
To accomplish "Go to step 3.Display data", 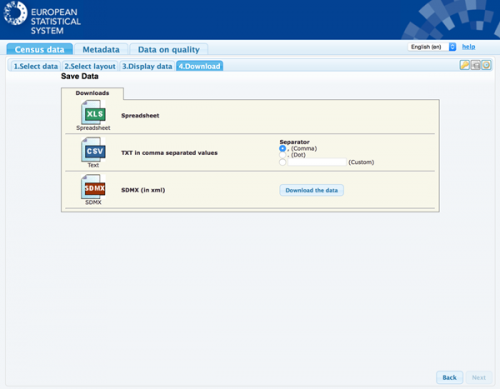I will coord(147,66).
